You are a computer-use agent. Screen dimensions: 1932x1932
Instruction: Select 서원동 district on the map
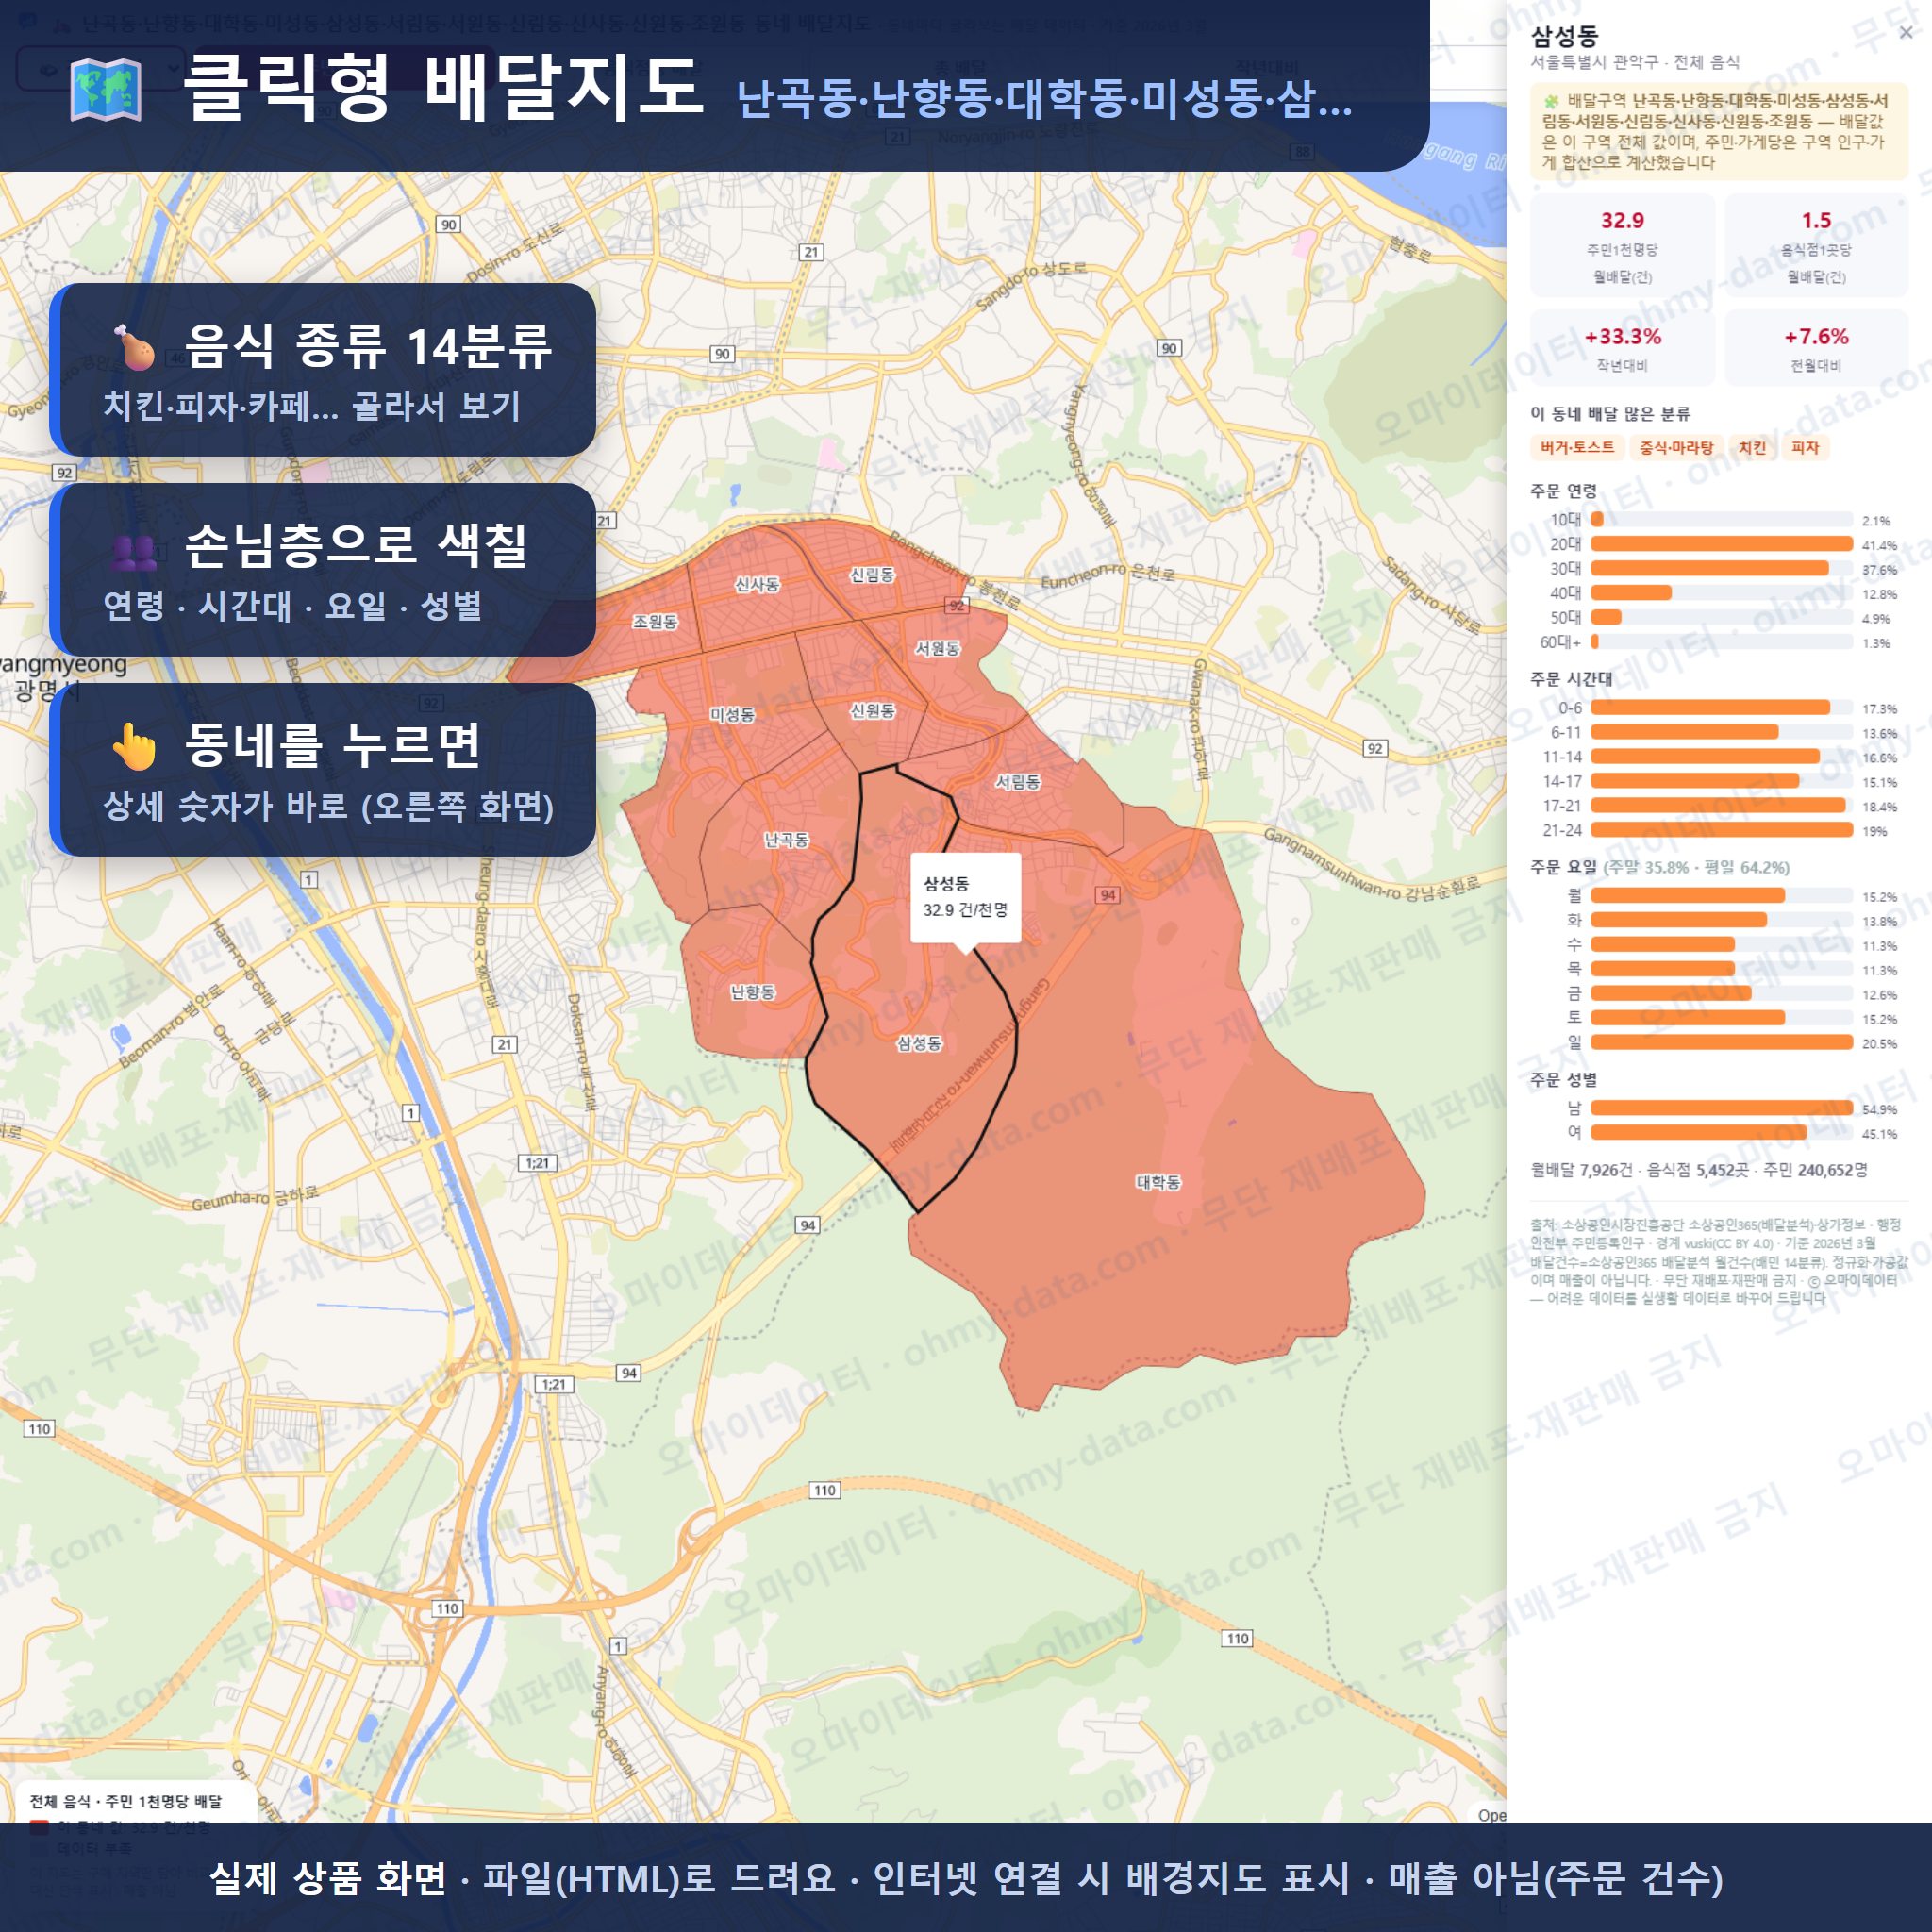coord(937,648)
